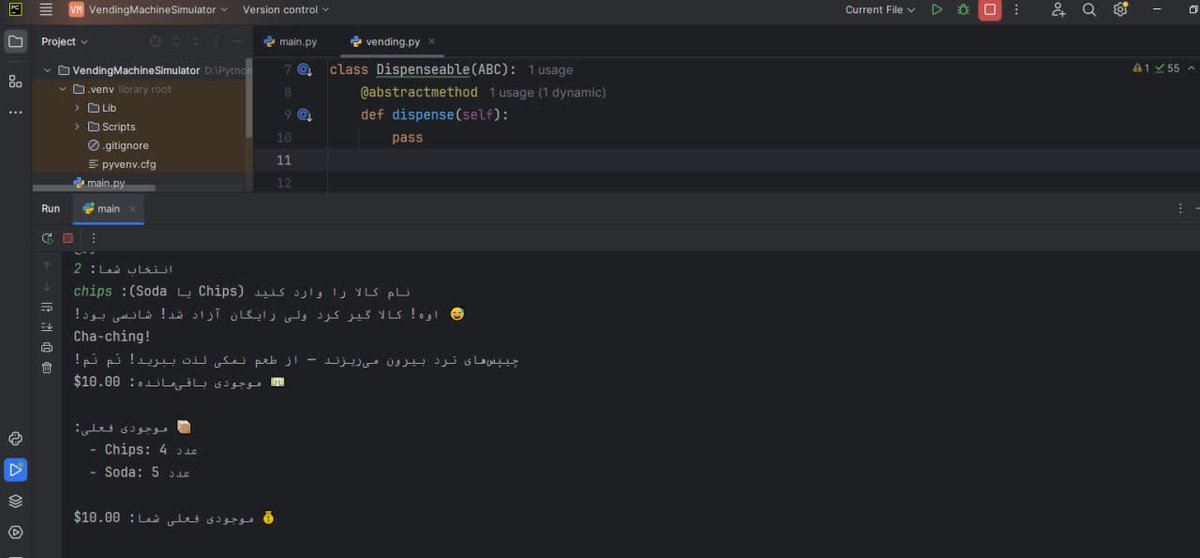Screen dimensions: 1200x558
Task: Click the Run panel title label
Action: [51, 209]
